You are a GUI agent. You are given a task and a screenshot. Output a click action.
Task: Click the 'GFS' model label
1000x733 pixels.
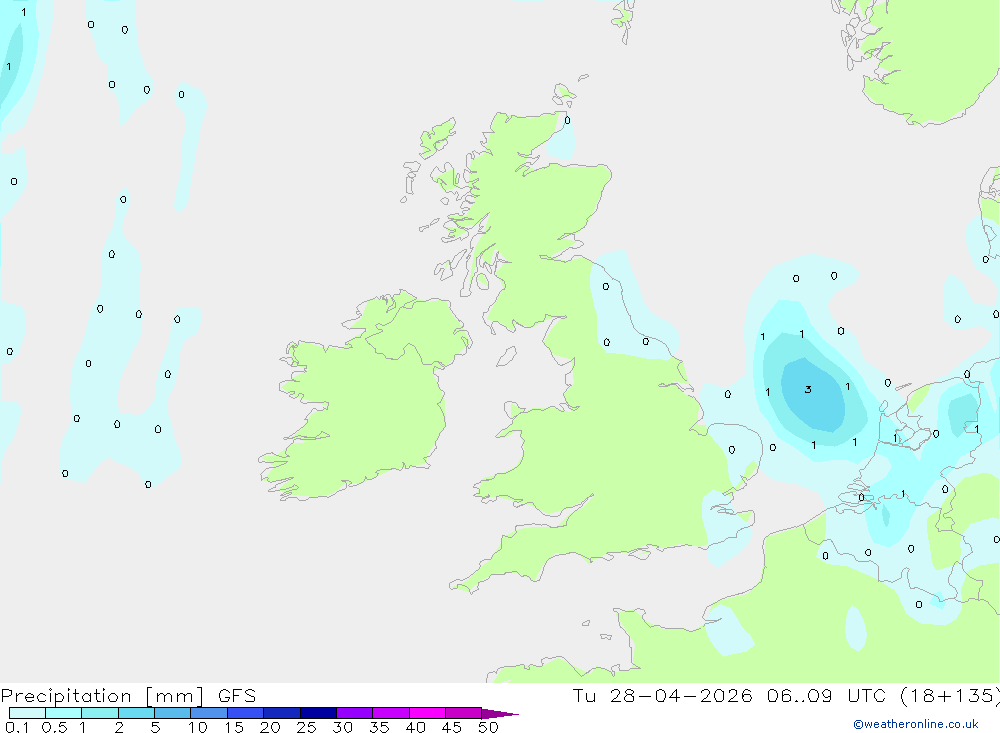click(237, 696)
